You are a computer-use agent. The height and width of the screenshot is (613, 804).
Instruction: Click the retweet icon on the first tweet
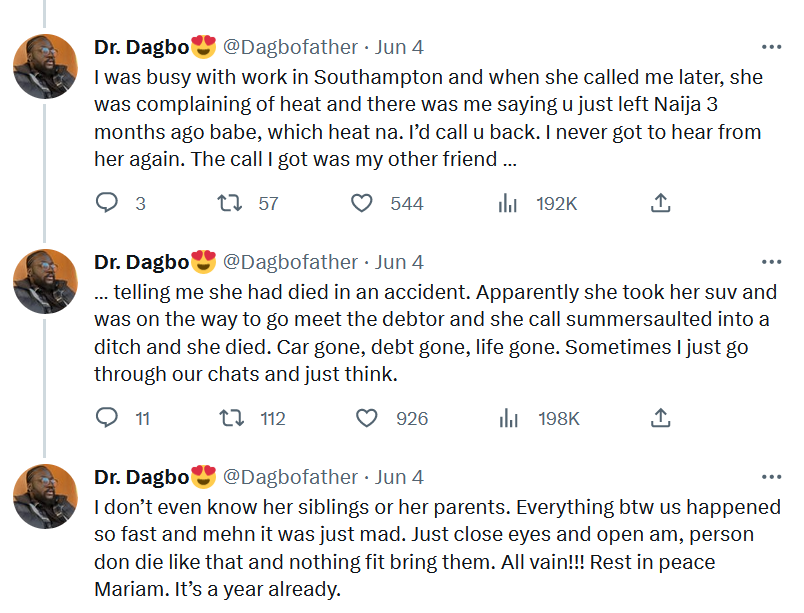click(x=230, y=203)
